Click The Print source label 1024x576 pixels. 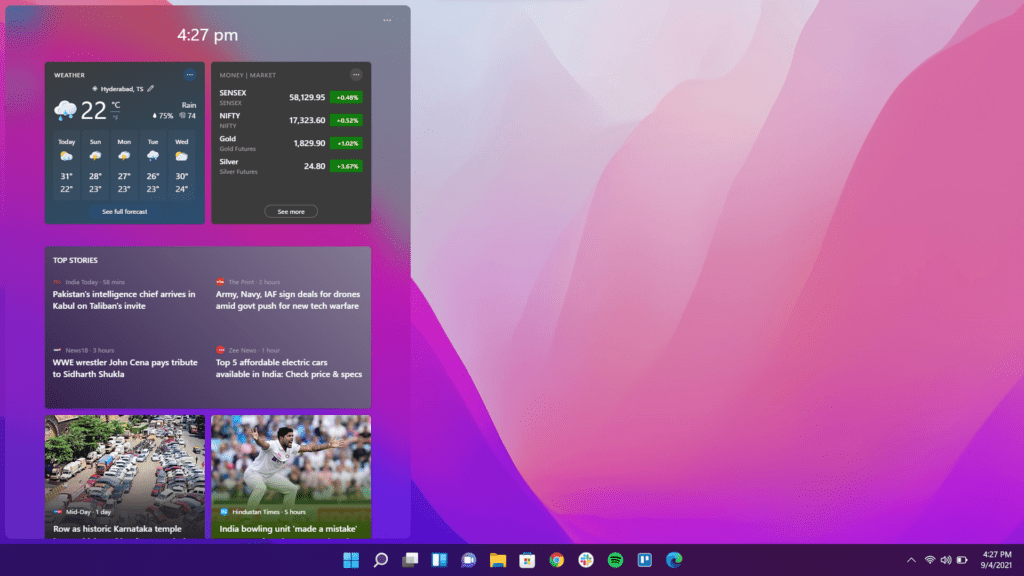241,282
